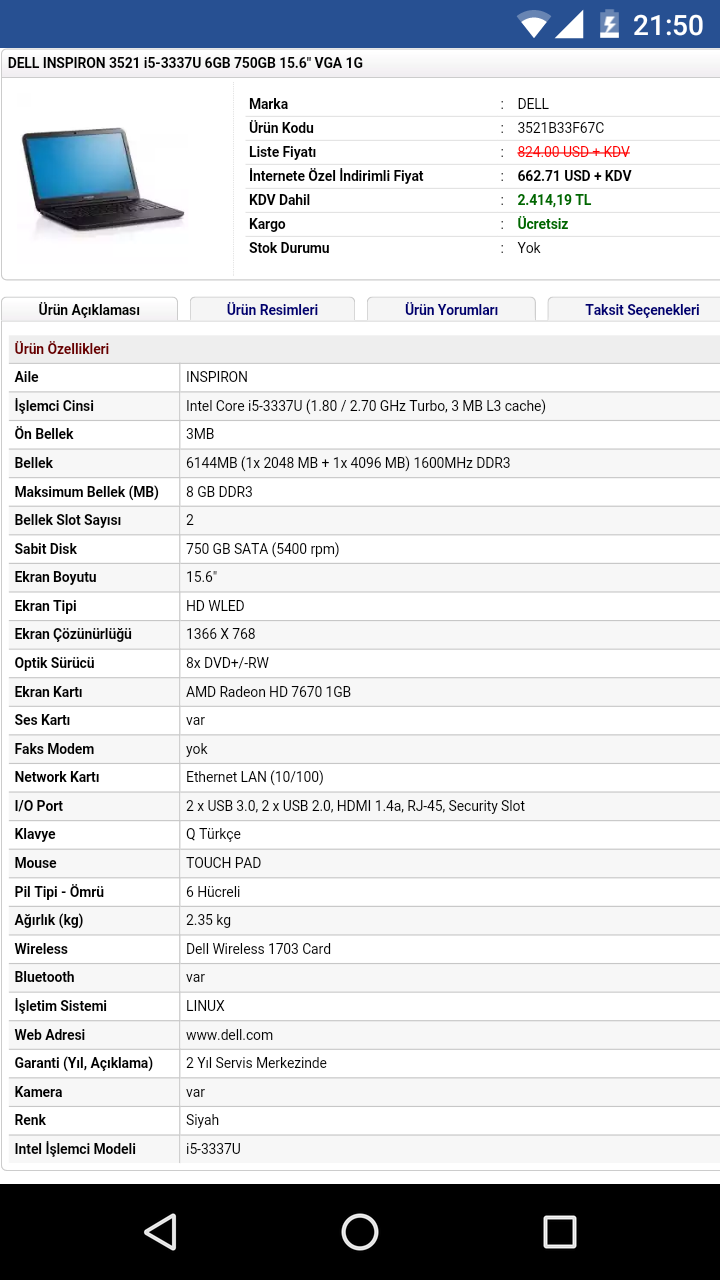Click the DELL brand value

point(533,104)
